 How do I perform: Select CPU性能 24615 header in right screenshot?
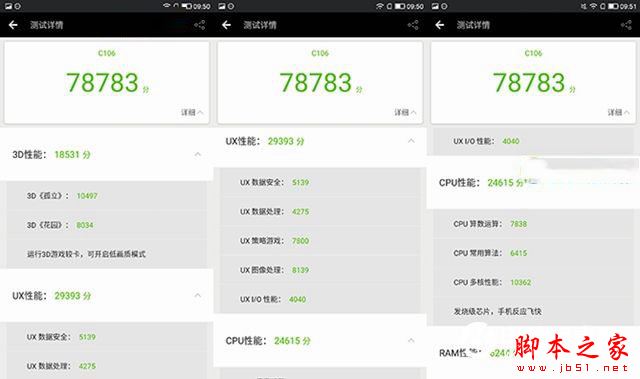(533, 182)
